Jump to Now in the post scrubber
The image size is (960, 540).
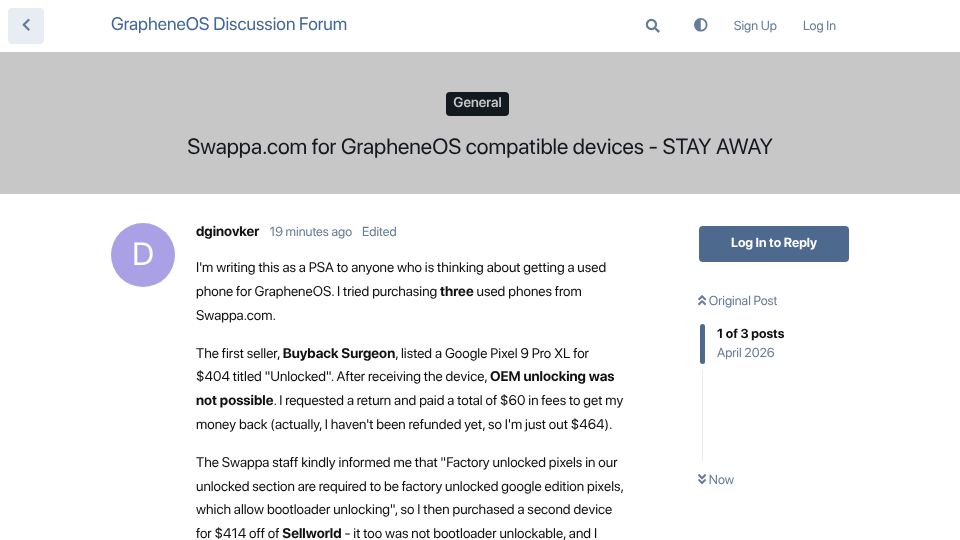point(715,479)
